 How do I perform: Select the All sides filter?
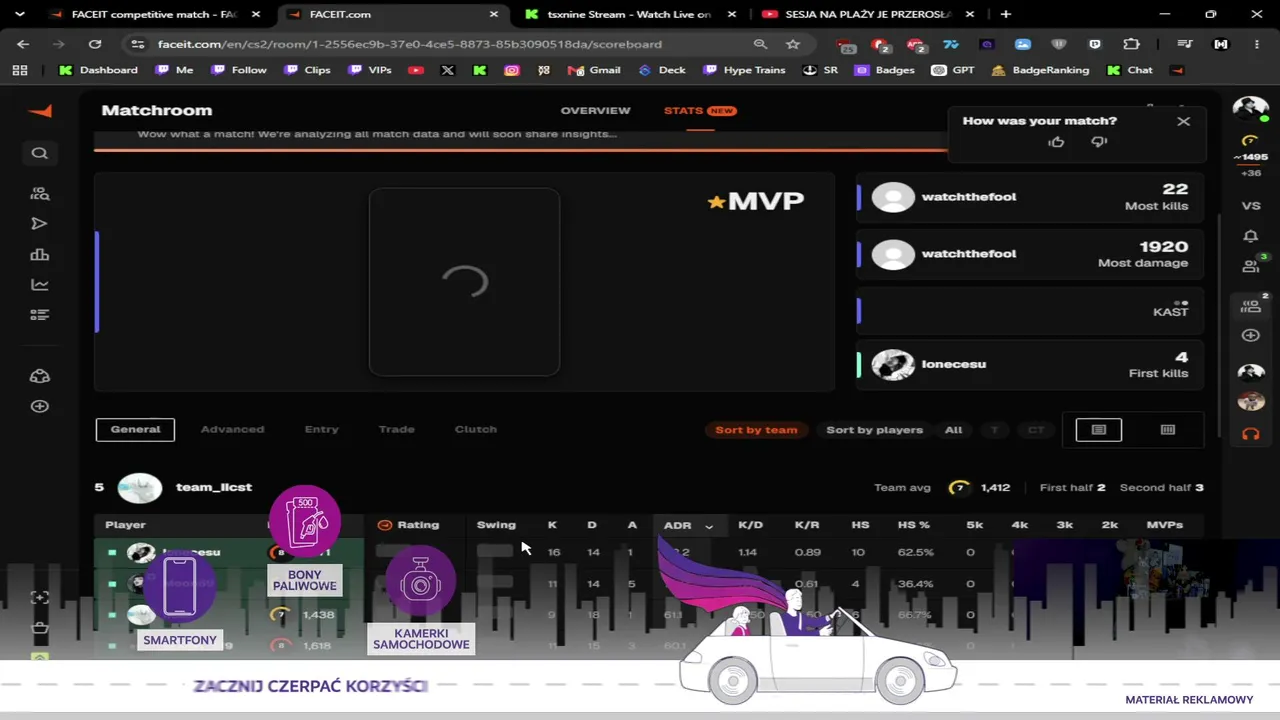(x=953, y=430)
